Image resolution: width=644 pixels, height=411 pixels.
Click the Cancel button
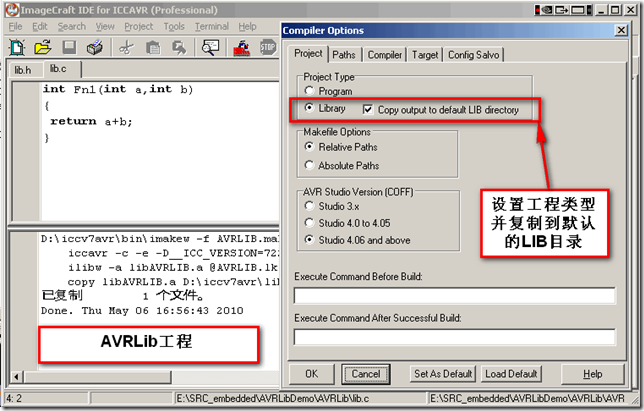coord(366,374)
